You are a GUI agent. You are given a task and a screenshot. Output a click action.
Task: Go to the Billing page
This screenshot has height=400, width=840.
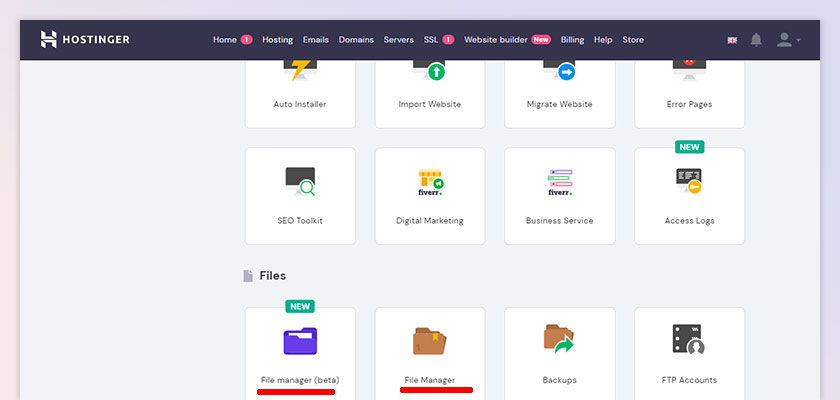(572, 40)
